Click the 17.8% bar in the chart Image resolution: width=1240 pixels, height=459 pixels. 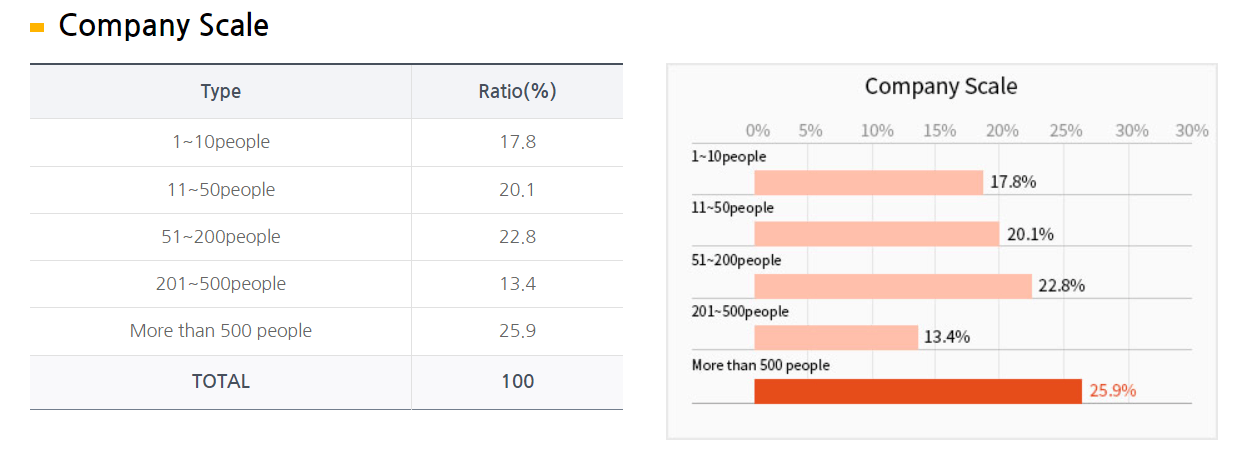click(868, 182)
